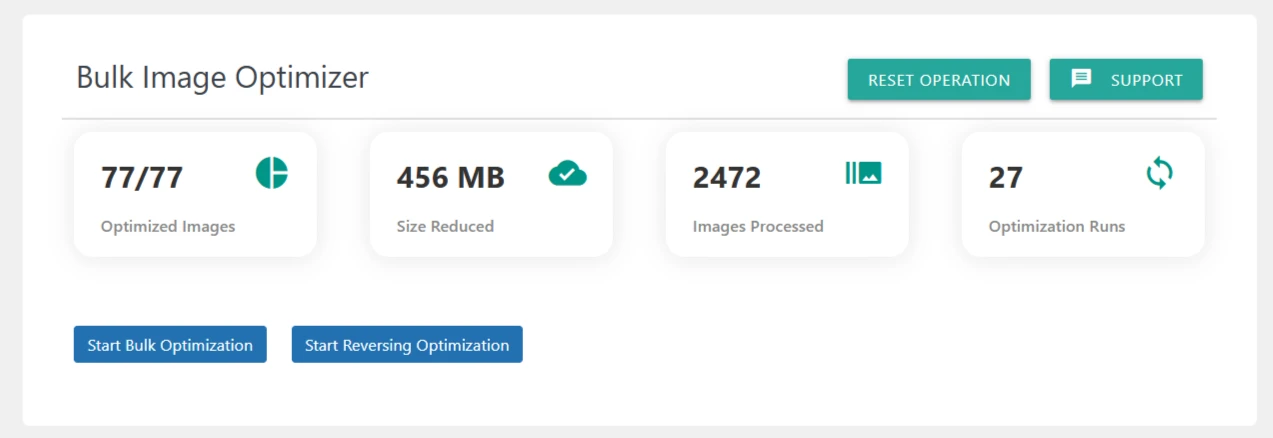Click the 27 runs number

[1006, 178]
